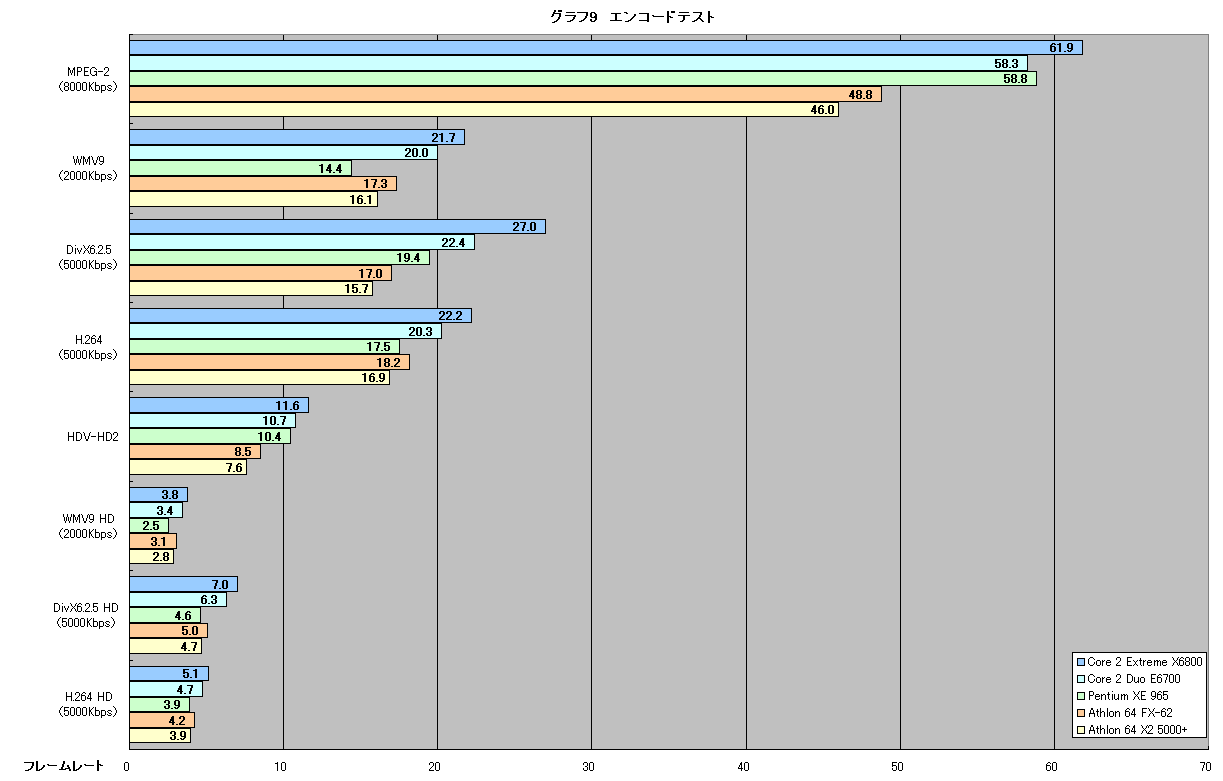Screen dimensions: 1223x781
Task: Click the 21.7 WMV9 bar
Action: [x=297, y=137]
